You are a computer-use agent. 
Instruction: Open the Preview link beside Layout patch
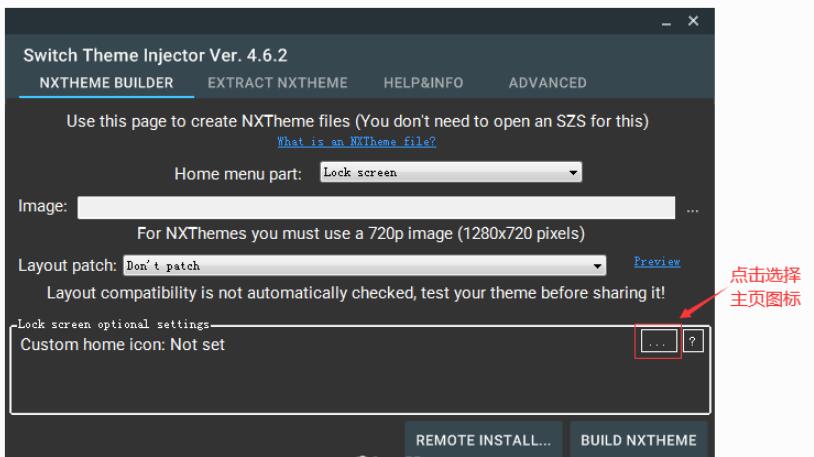(x=657, y=261)
